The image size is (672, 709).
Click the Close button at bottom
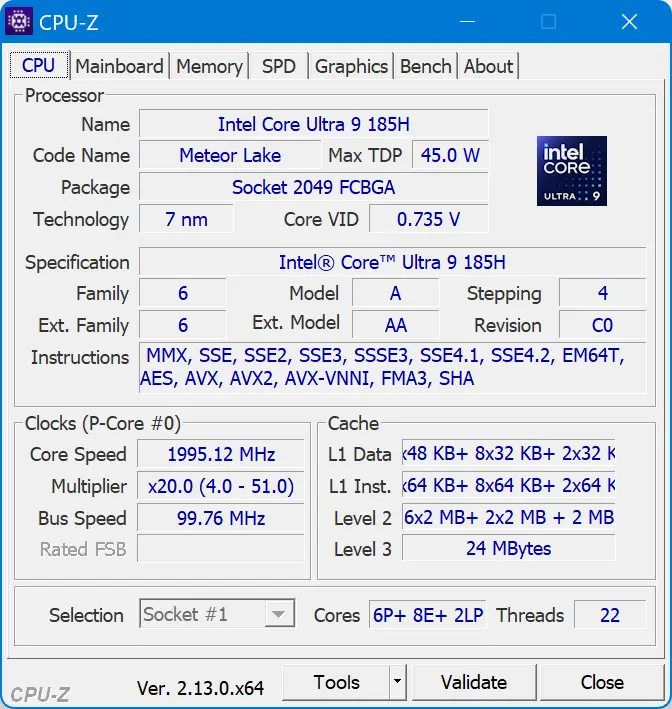click(602, 681)
